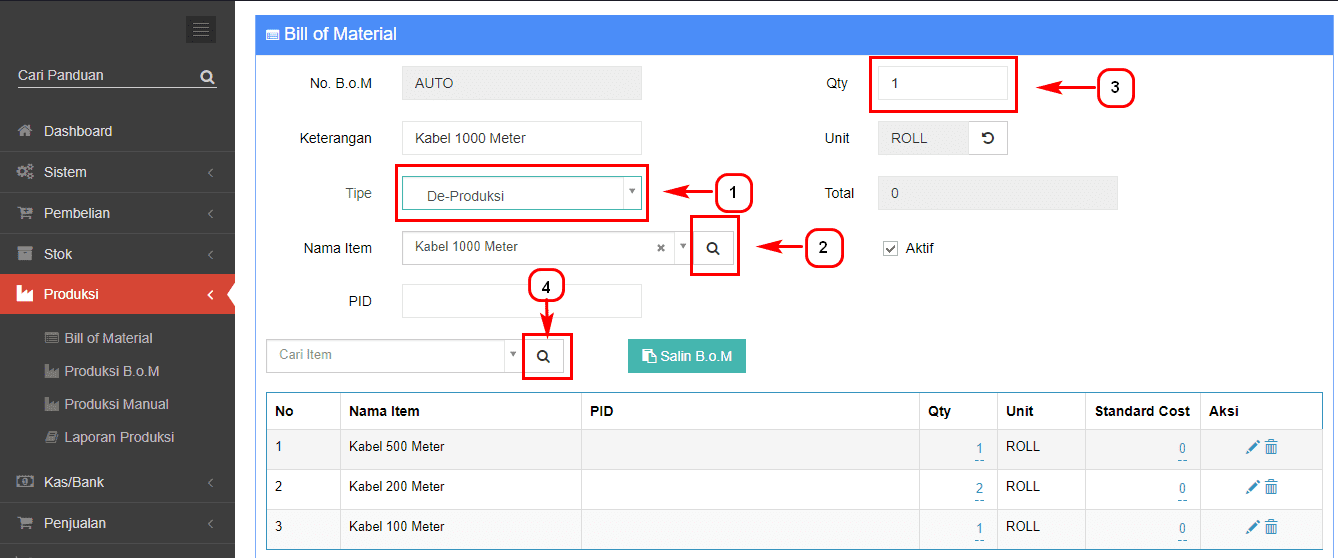The height and width of the screenshot is (558, 1338).
Task: Click Qty link value for Kabel 500 Meter
Action: click(x=979, y=449)
